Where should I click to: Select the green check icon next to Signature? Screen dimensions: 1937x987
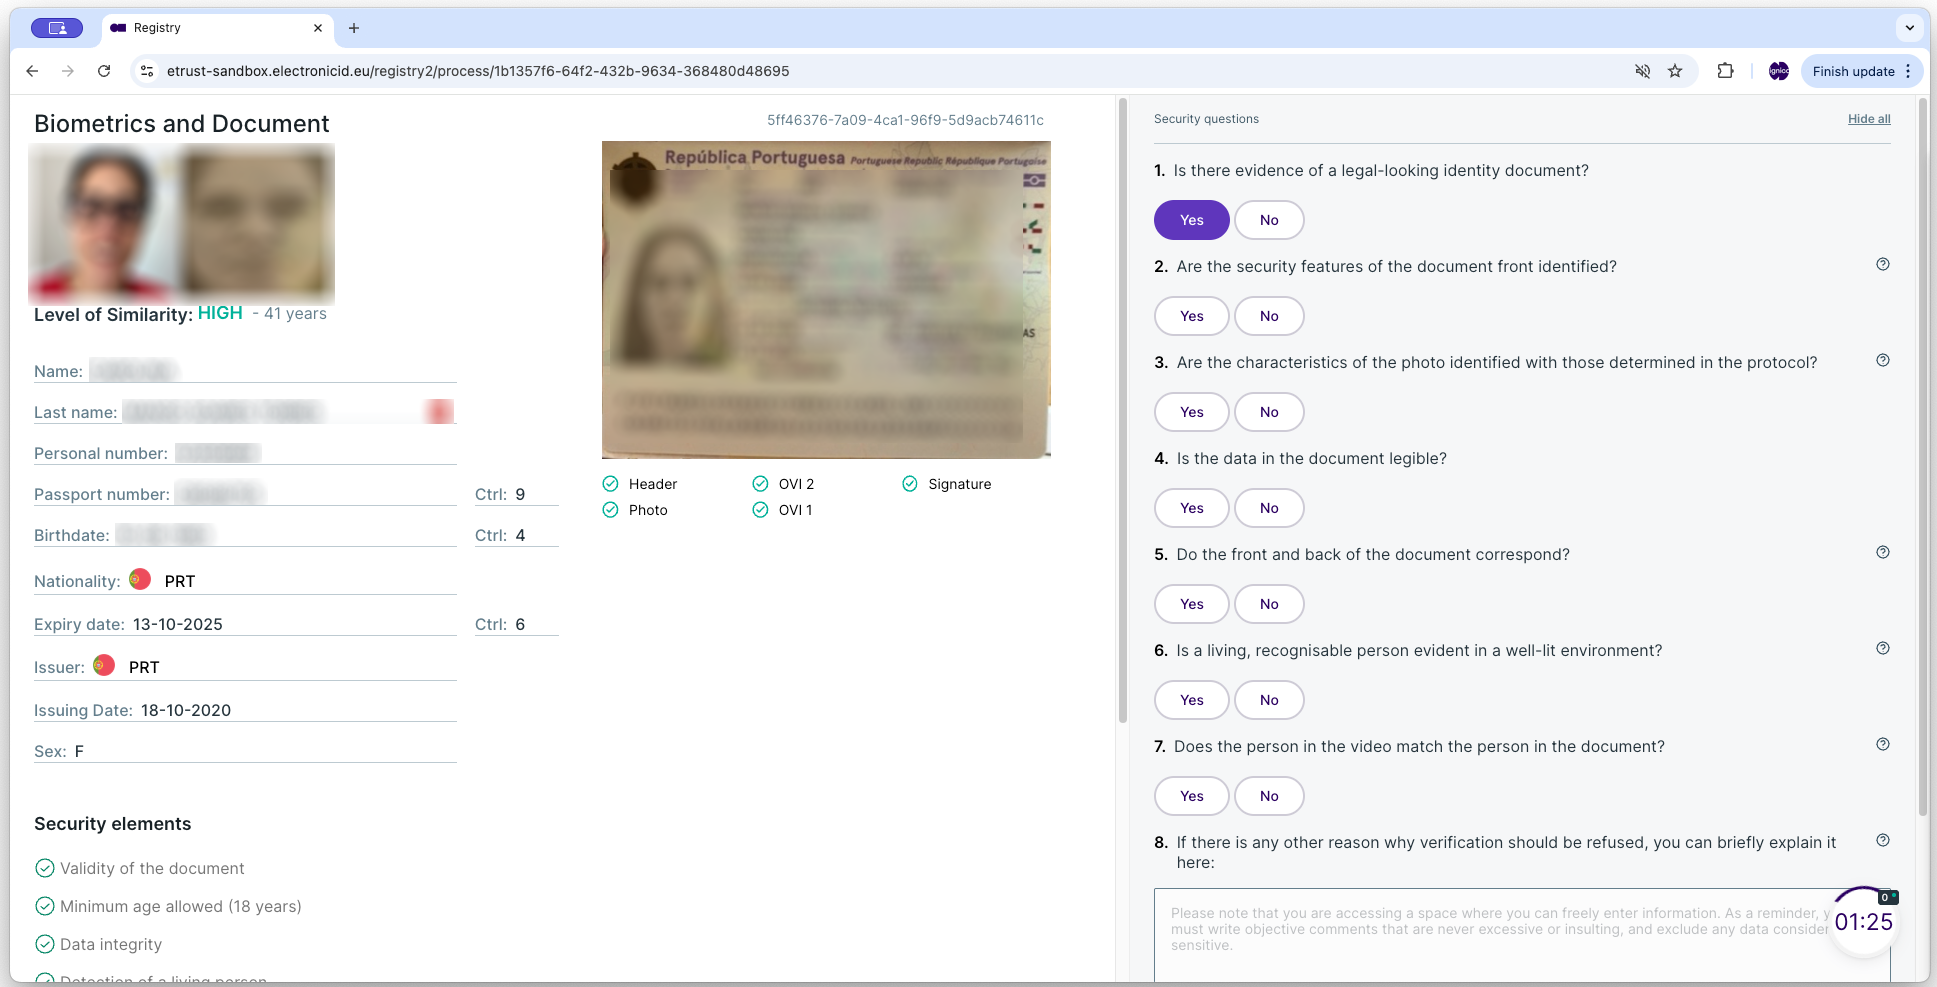click(910, 483)
